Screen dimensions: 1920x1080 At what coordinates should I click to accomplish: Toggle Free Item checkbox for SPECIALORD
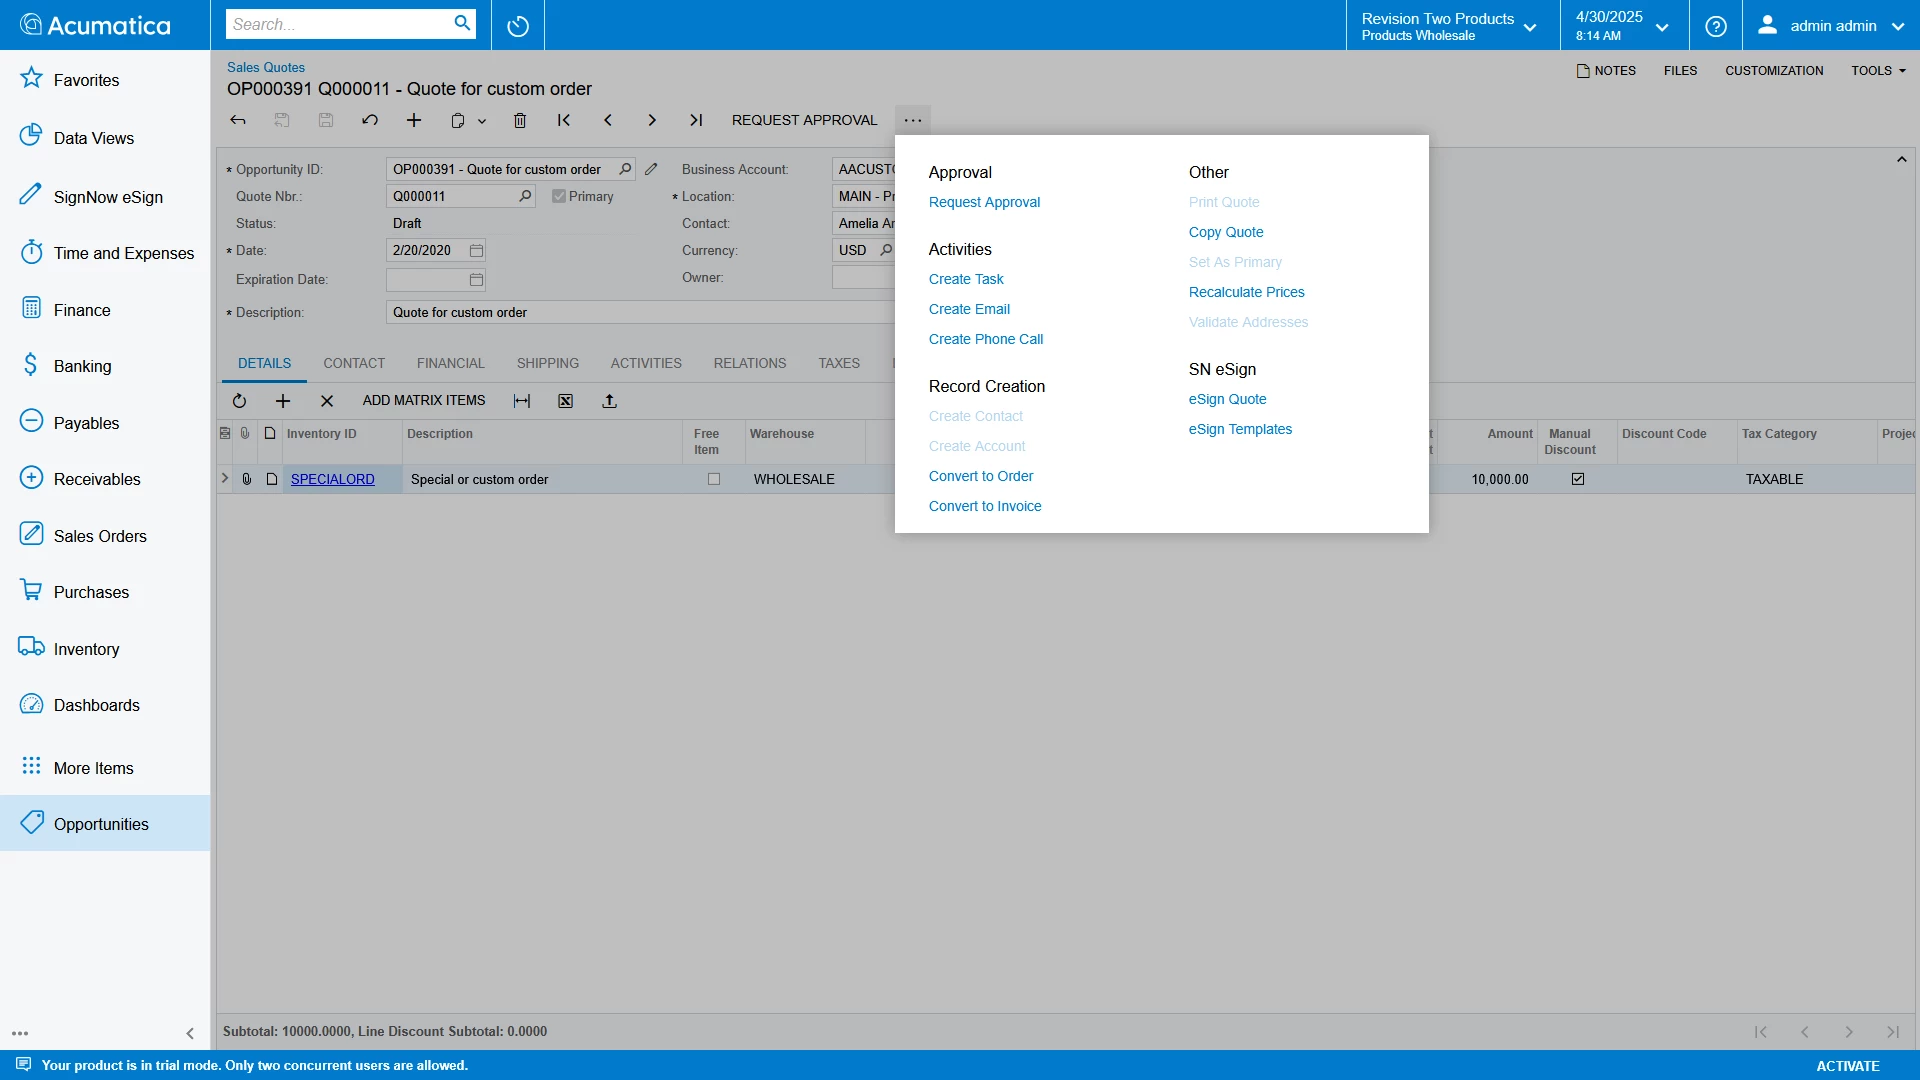[714, 480]
